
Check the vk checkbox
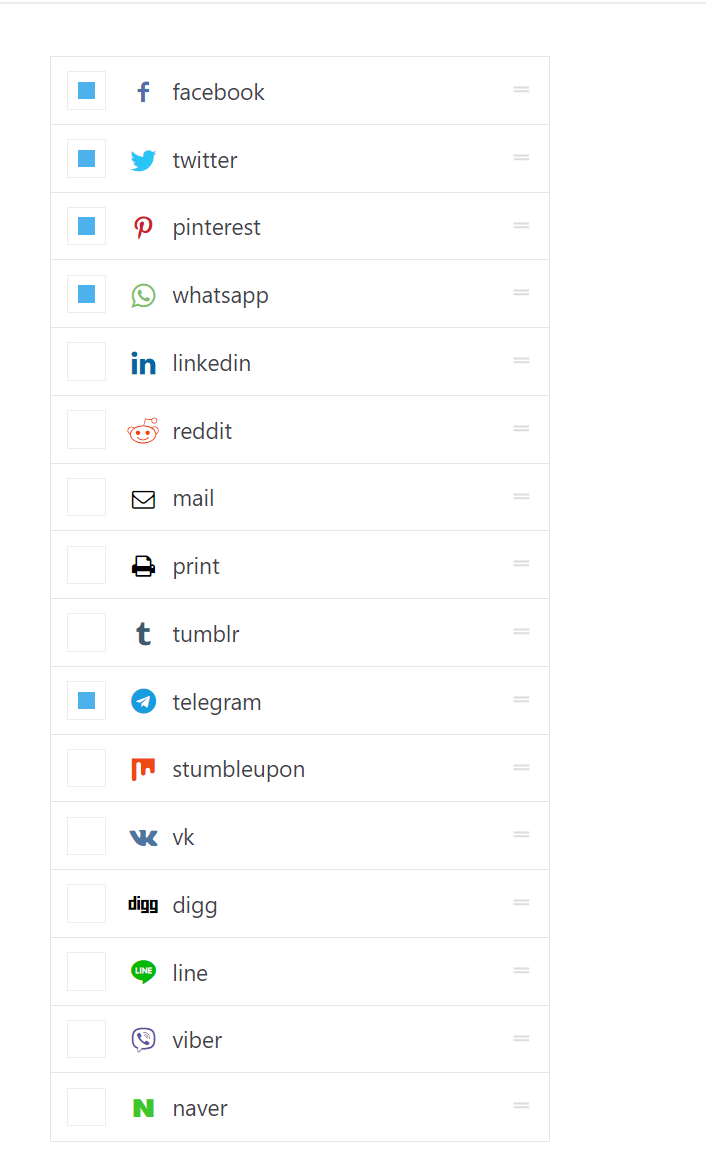86,836
